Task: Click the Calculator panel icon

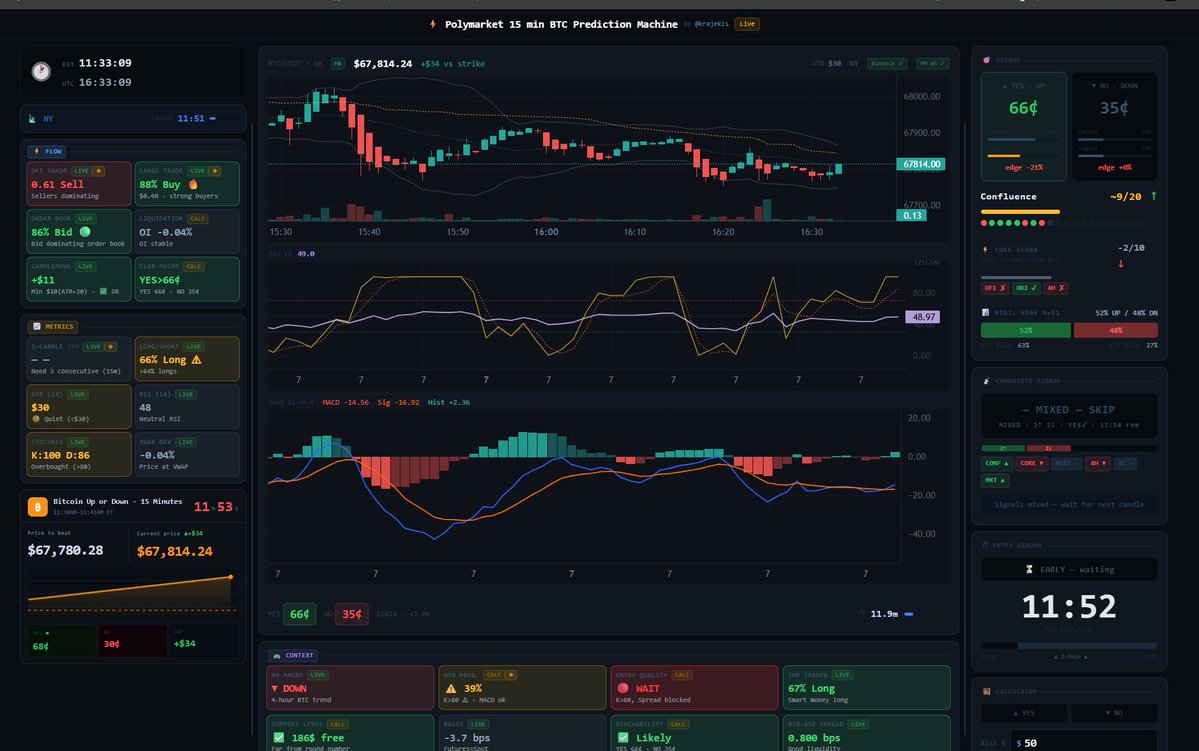Action: [986, 691]
